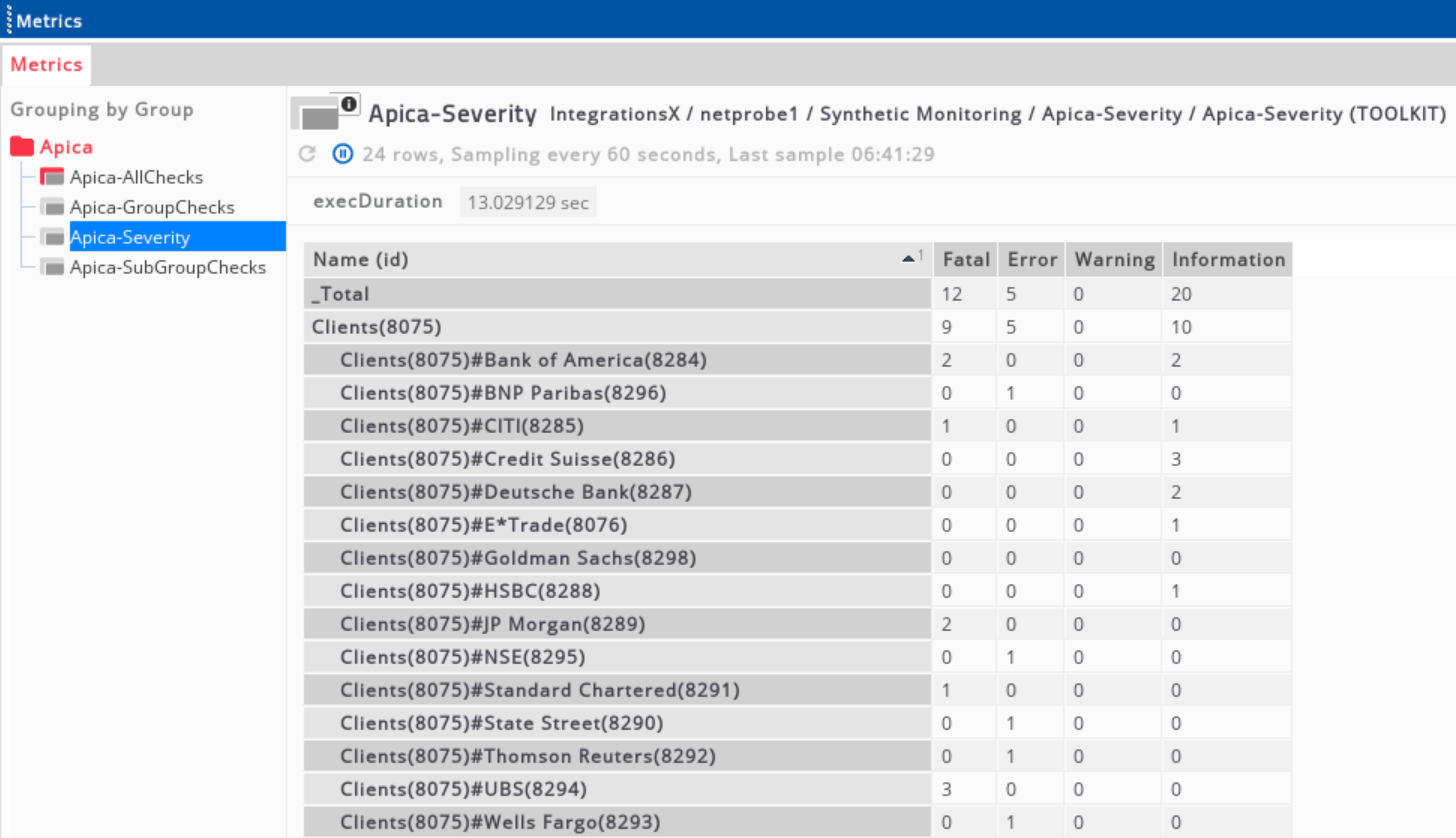The height and width of the screenshot is (838, 1456).
Task: Select the _Total row
Action: point(342,294)
